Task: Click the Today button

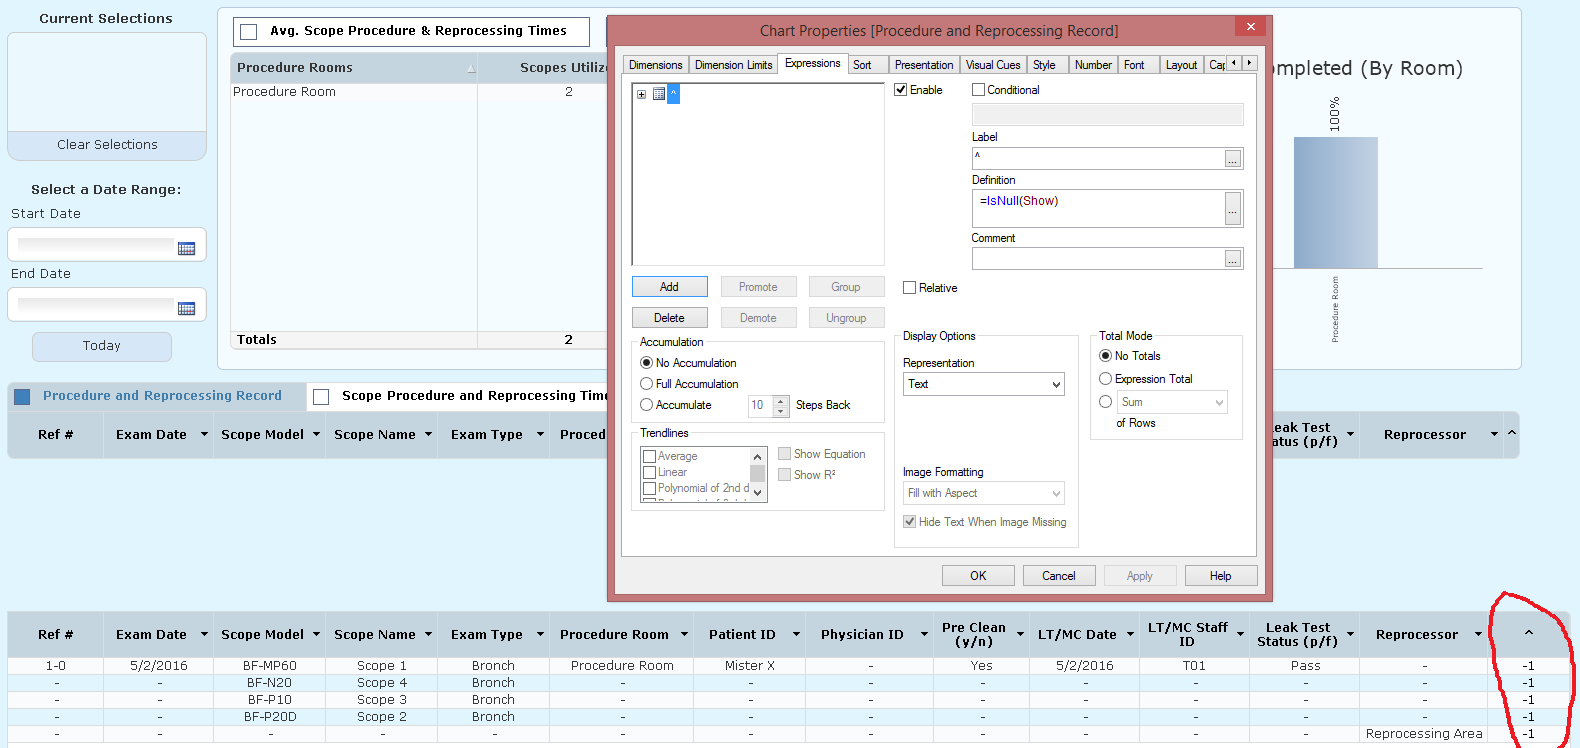Action: 102,346
